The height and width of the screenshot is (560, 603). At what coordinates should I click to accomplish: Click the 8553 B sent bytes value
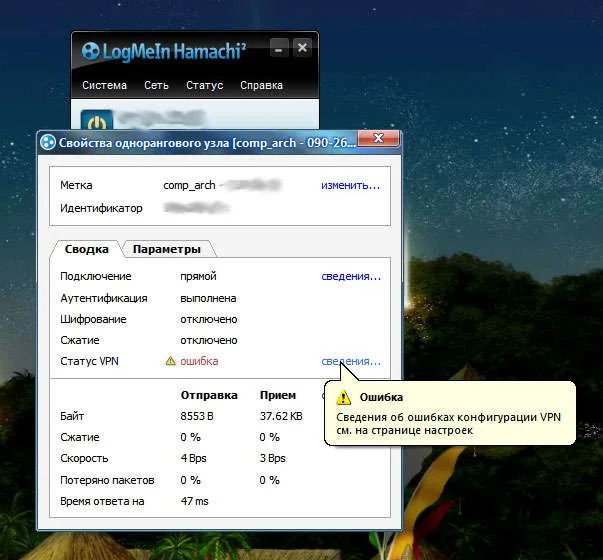[197, 416]
